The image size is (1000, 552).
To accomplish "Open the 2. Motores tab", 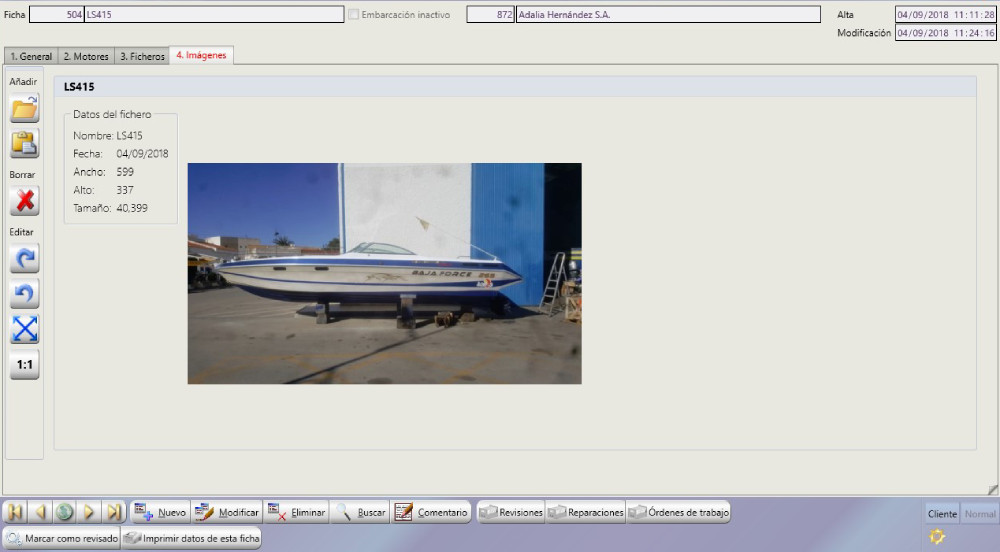I will point(86,57).
